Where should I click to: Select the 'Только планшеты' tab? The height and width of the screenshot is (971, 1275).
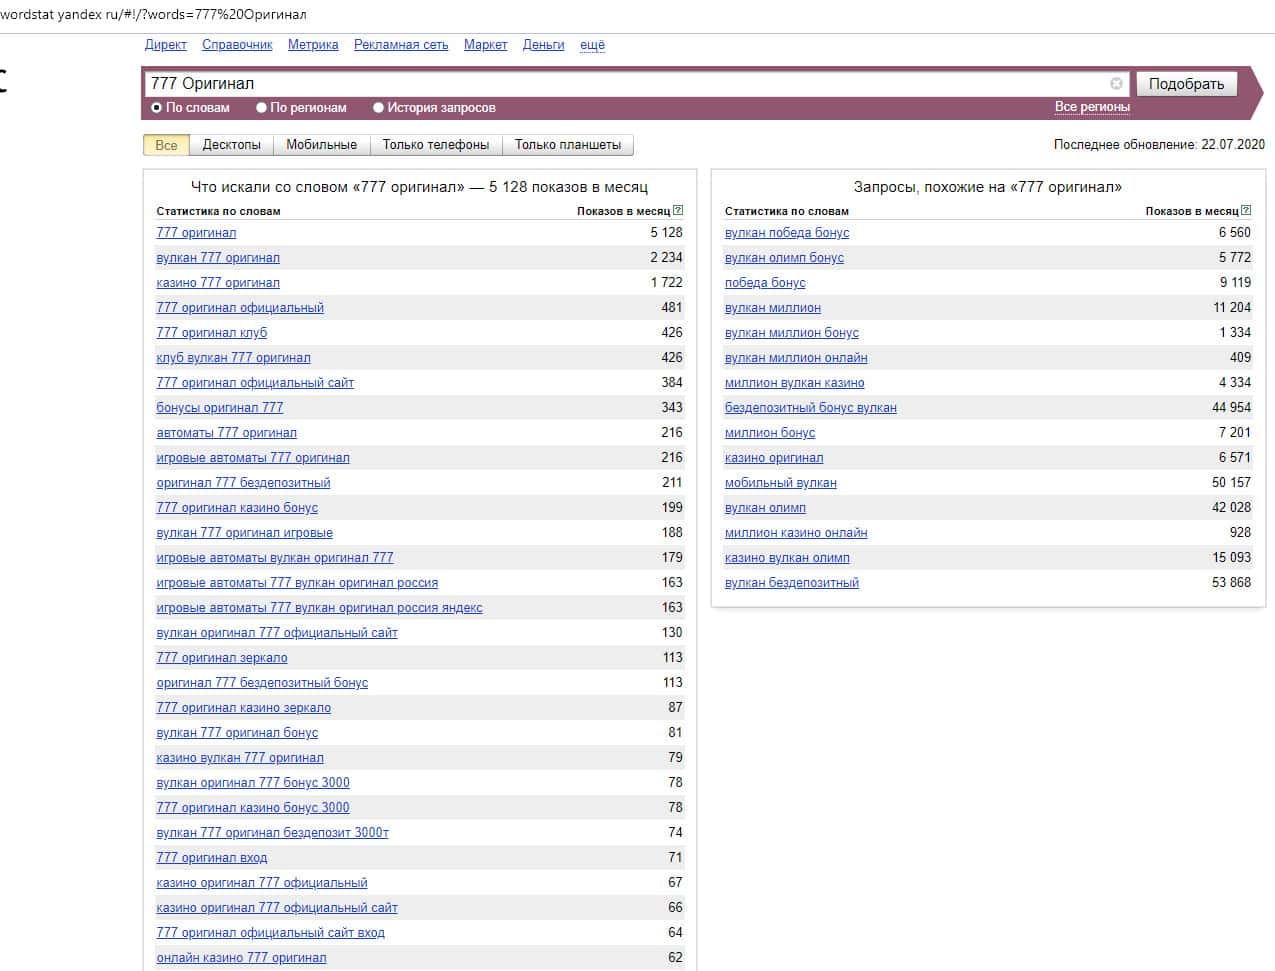click(x=567, y=145)
